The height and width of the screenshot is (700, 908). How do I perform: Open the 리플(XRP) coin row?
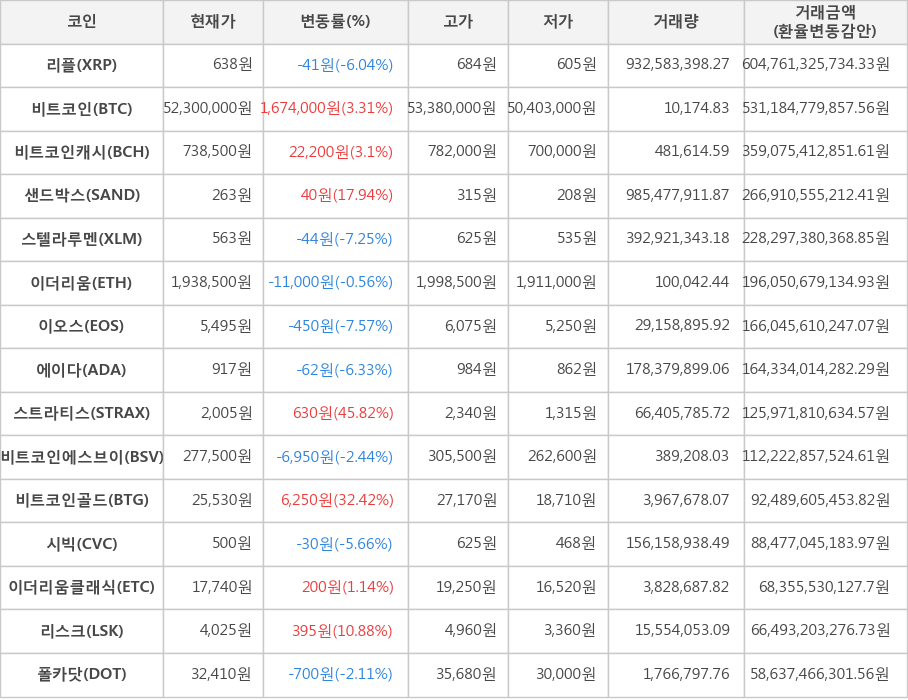(82, 65)
